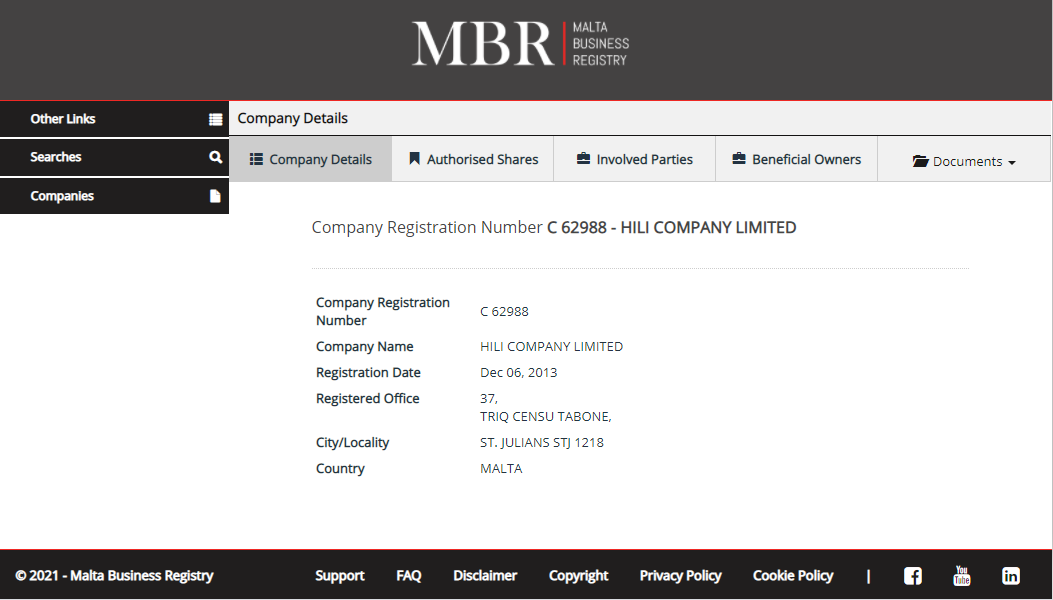Switch to the Beneficial Owners tab

coord(797,159)
